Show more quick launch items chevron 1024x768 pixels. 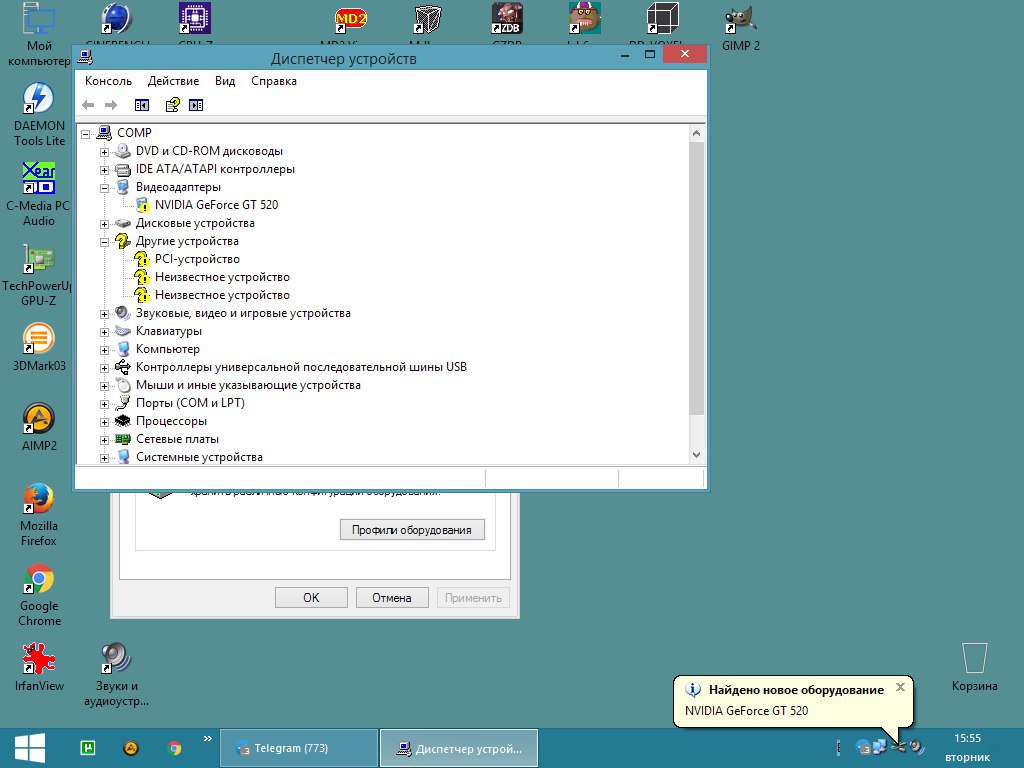coord(208,739)
